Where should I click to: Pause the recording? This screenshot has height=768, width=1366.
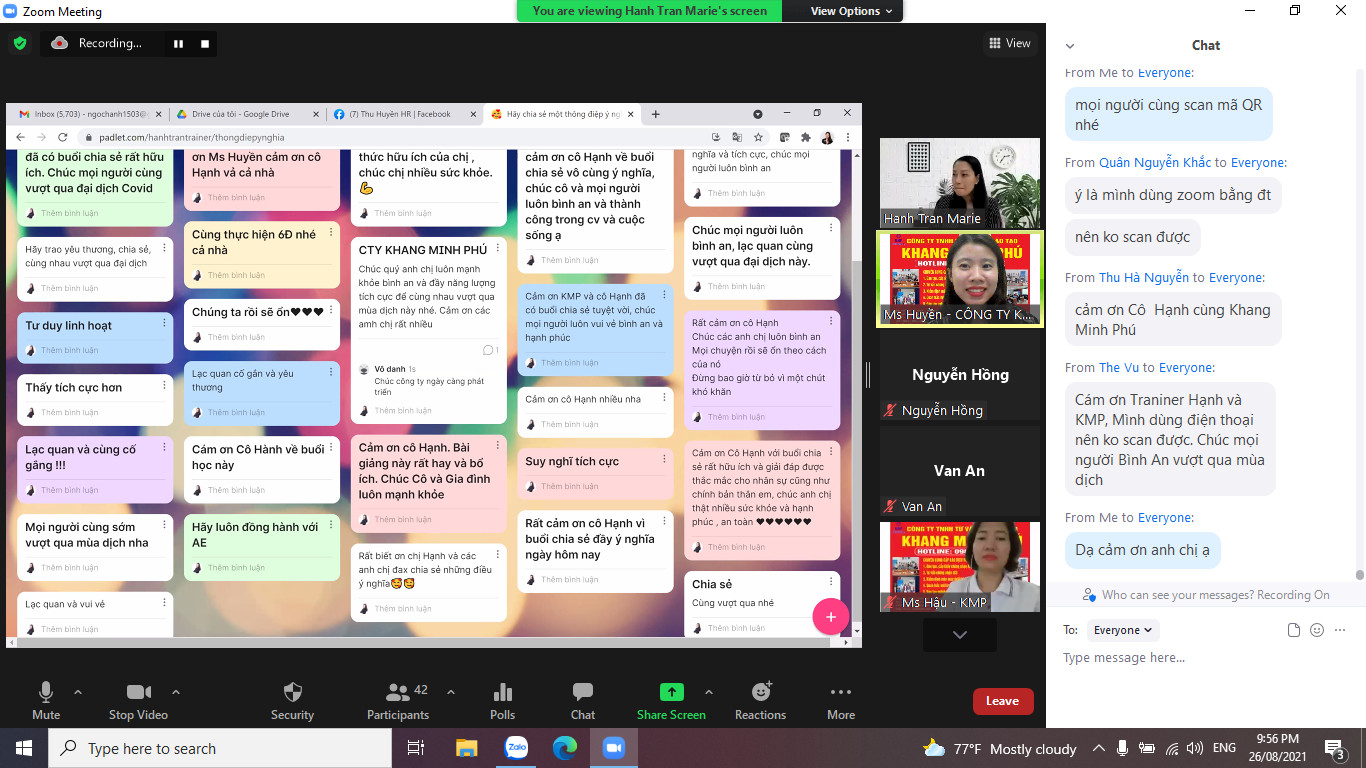click(x=179, y=44)
